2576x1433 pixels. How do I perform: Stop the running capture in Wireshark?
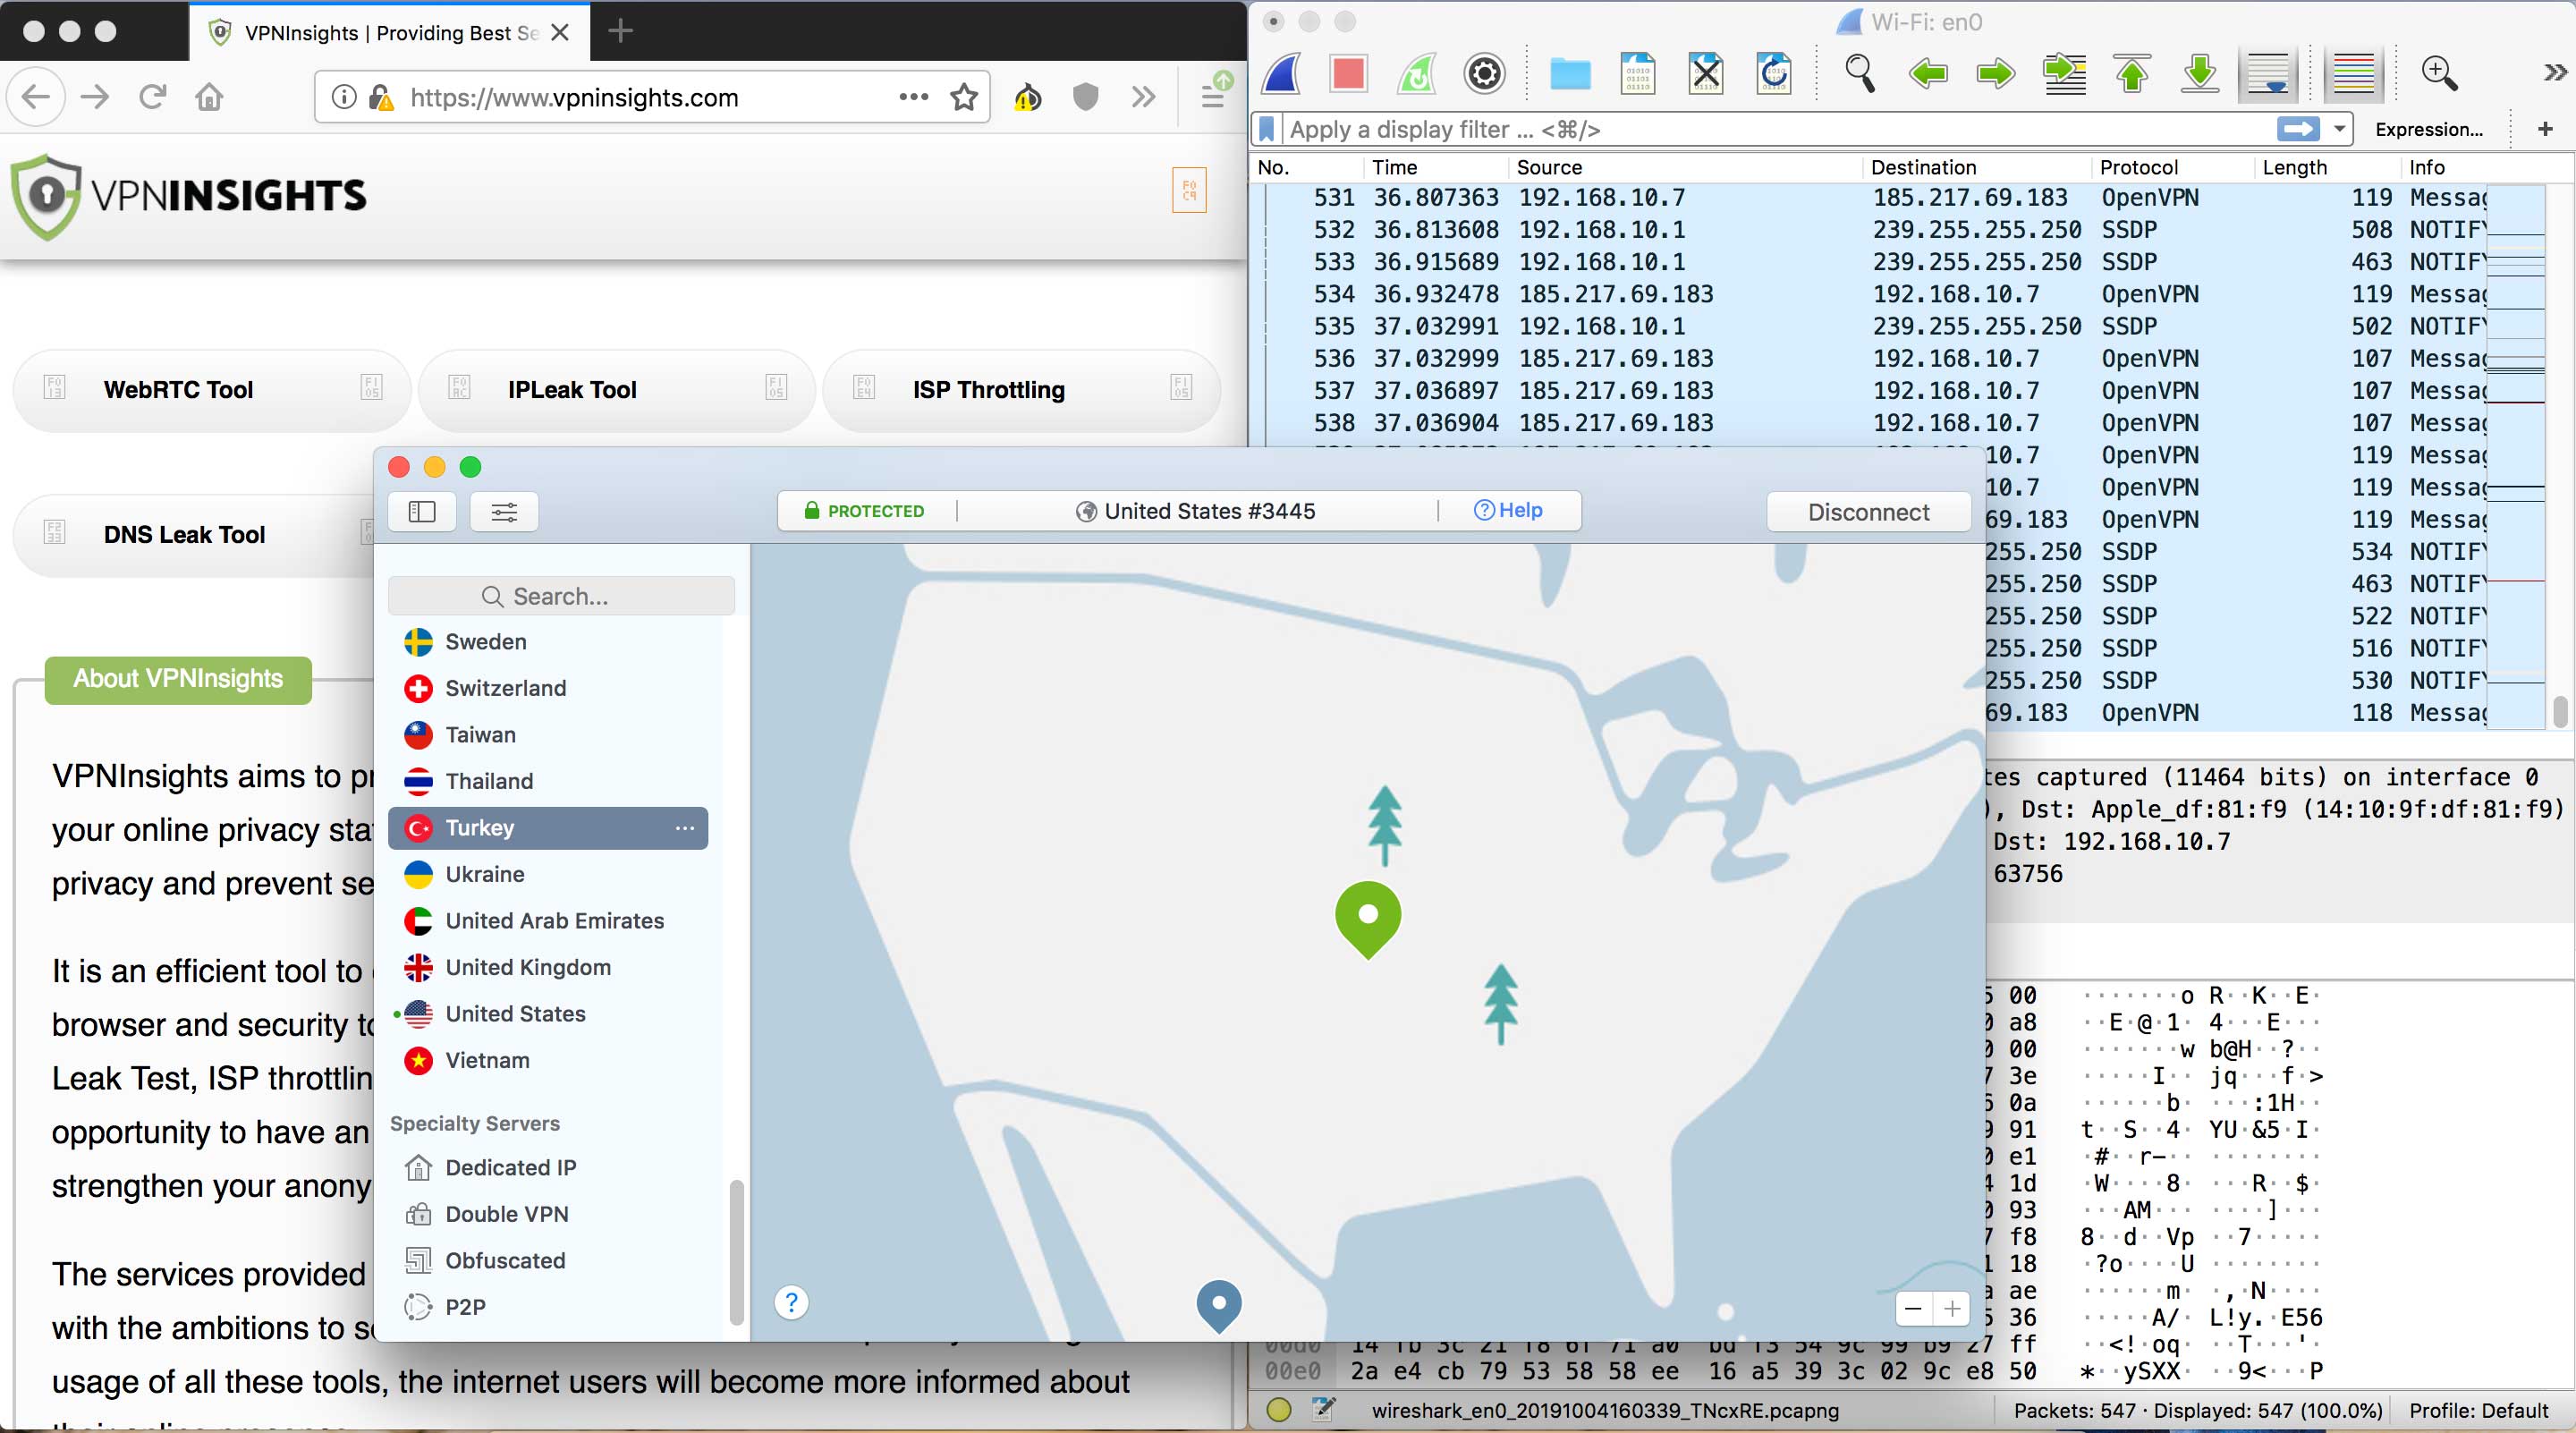[1348, 73]
